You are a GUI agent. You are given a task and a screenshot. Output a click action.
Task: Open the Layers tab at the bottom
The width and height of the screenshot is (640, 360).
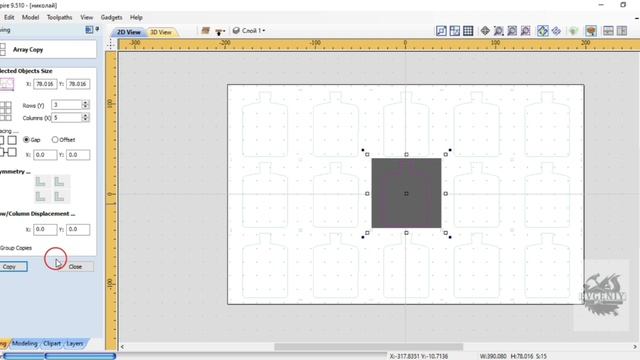coord(75,344)
